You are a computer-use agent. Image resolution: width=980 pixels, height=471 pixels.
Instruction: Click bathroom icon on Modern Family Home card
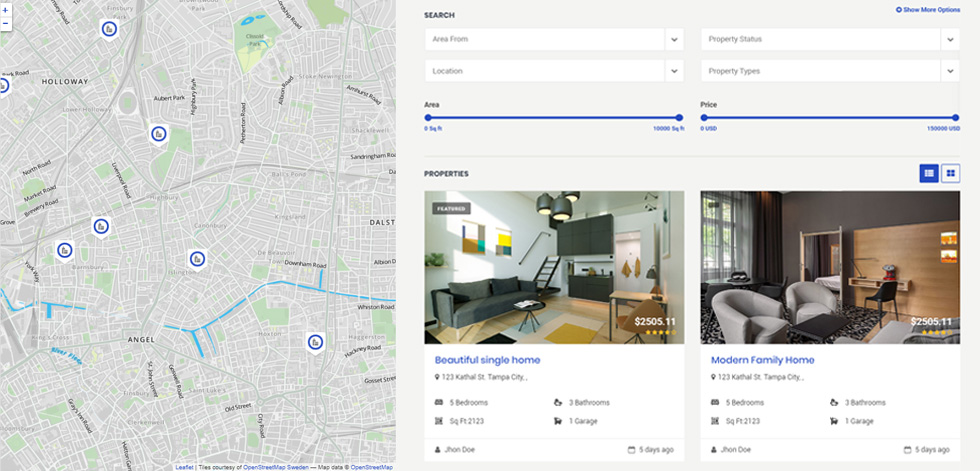[834, 402]
